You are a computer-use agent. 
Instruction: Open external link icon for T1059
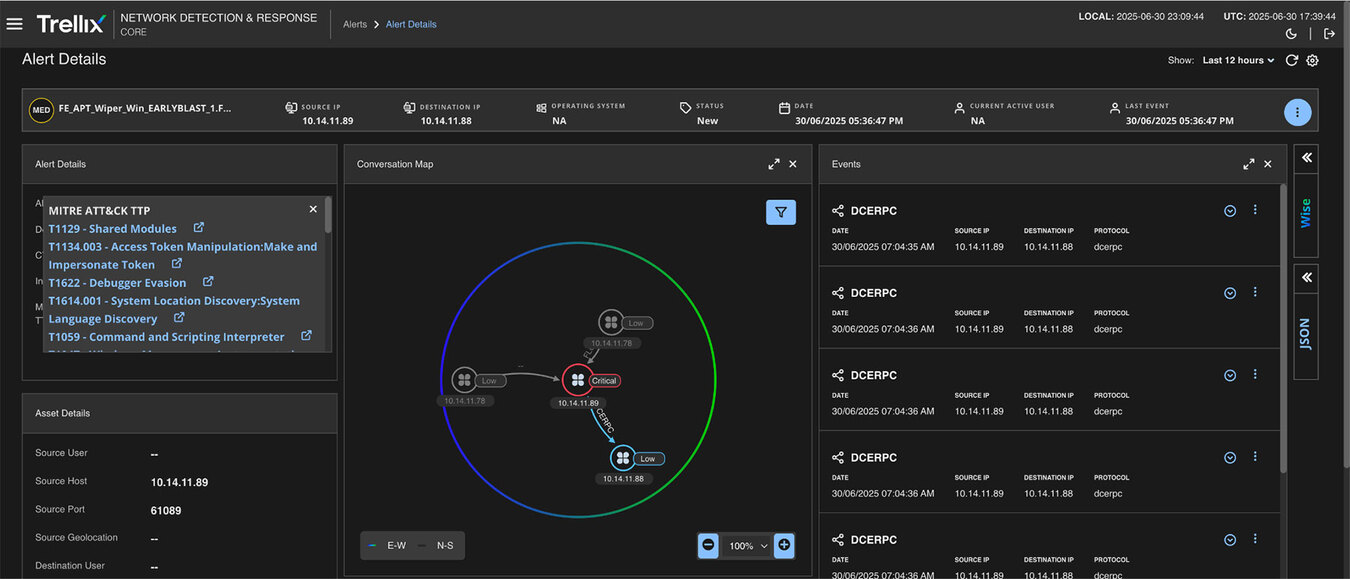(x=306, y=336)
